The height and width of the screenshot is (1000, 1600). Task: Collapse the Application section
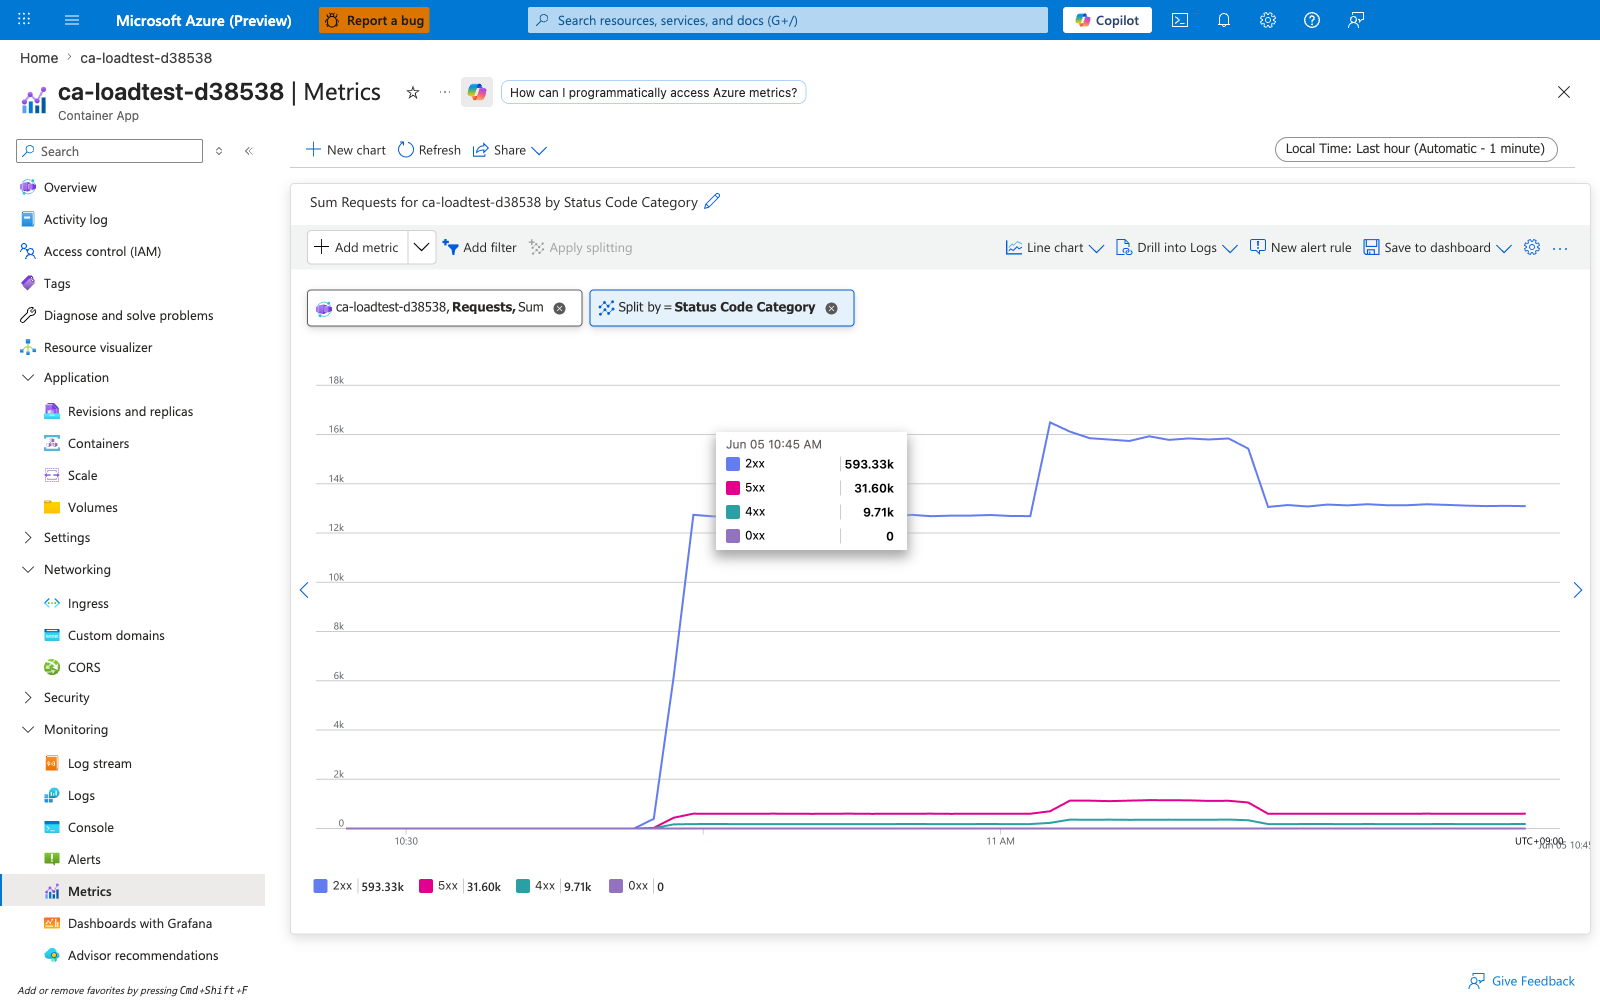pyautogui.click(x=28, y=377)
